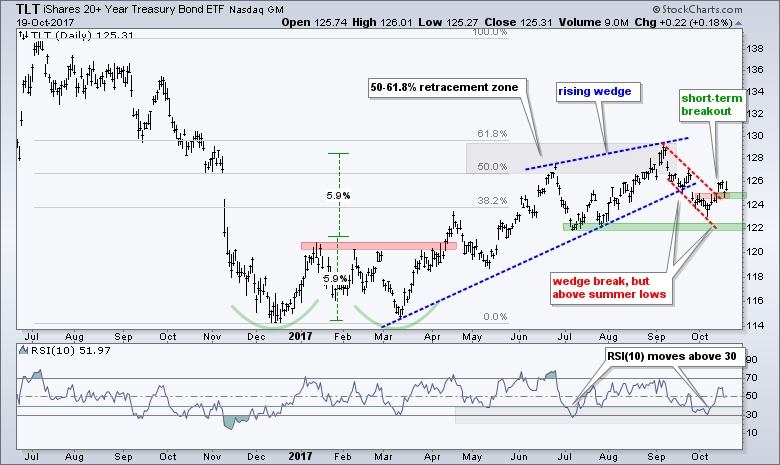Click the 114 price axis label
Screen dimensions: 780x465
tap(755, 325)
